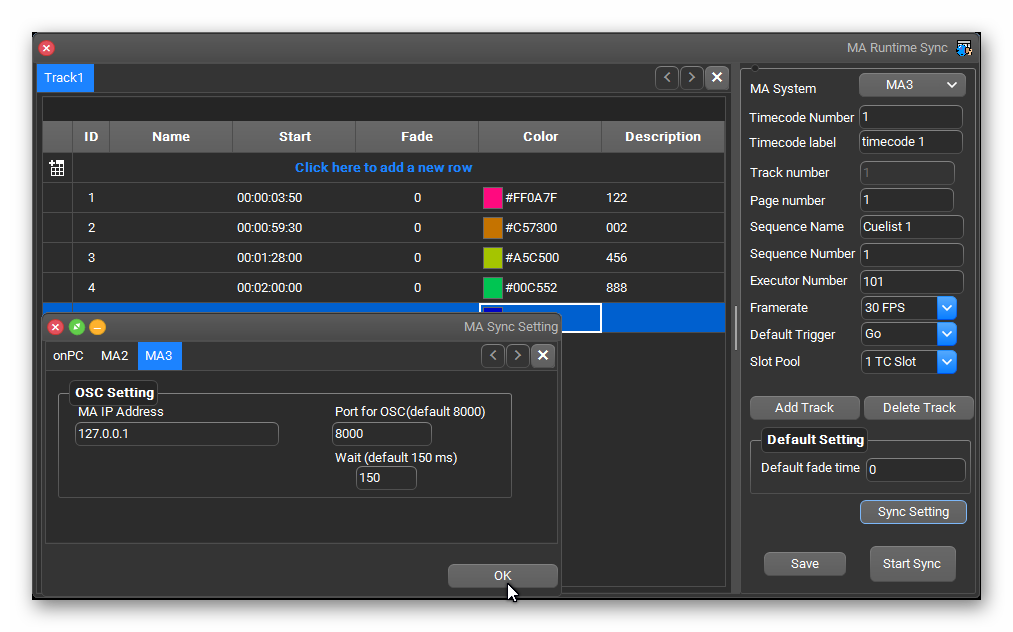Click the orange #C57300 color swatch
The image size is (1013, 632).
[x=493, y=227]
